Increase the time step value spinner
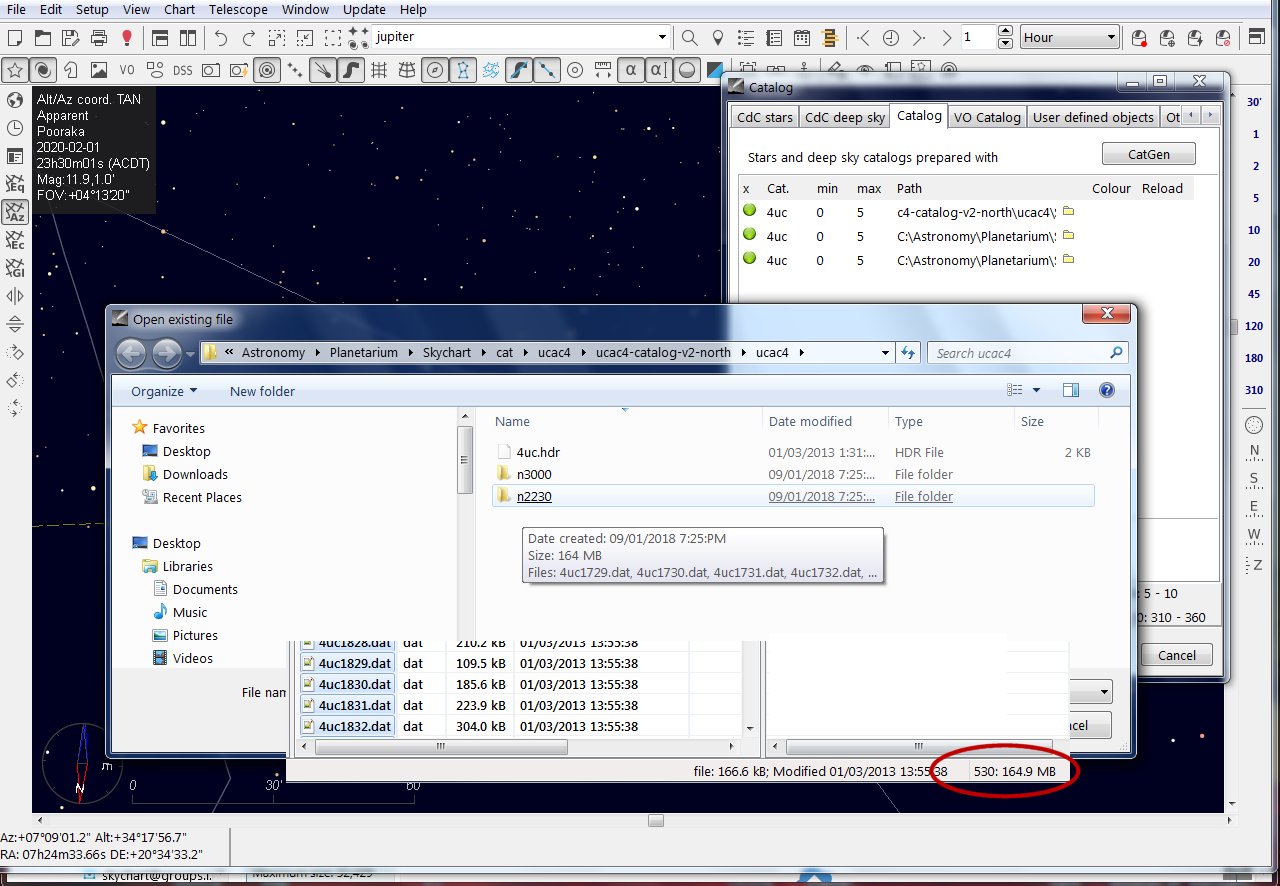1280x886 pixels. coord(1006,32)
